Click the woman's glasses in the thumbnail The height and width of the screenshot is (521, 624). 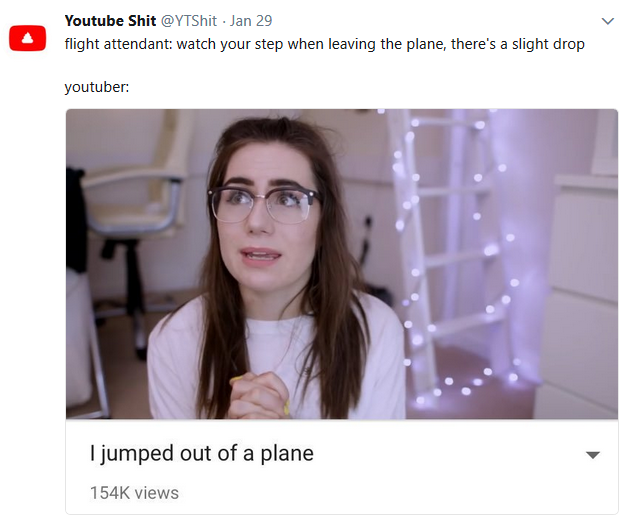263,204
